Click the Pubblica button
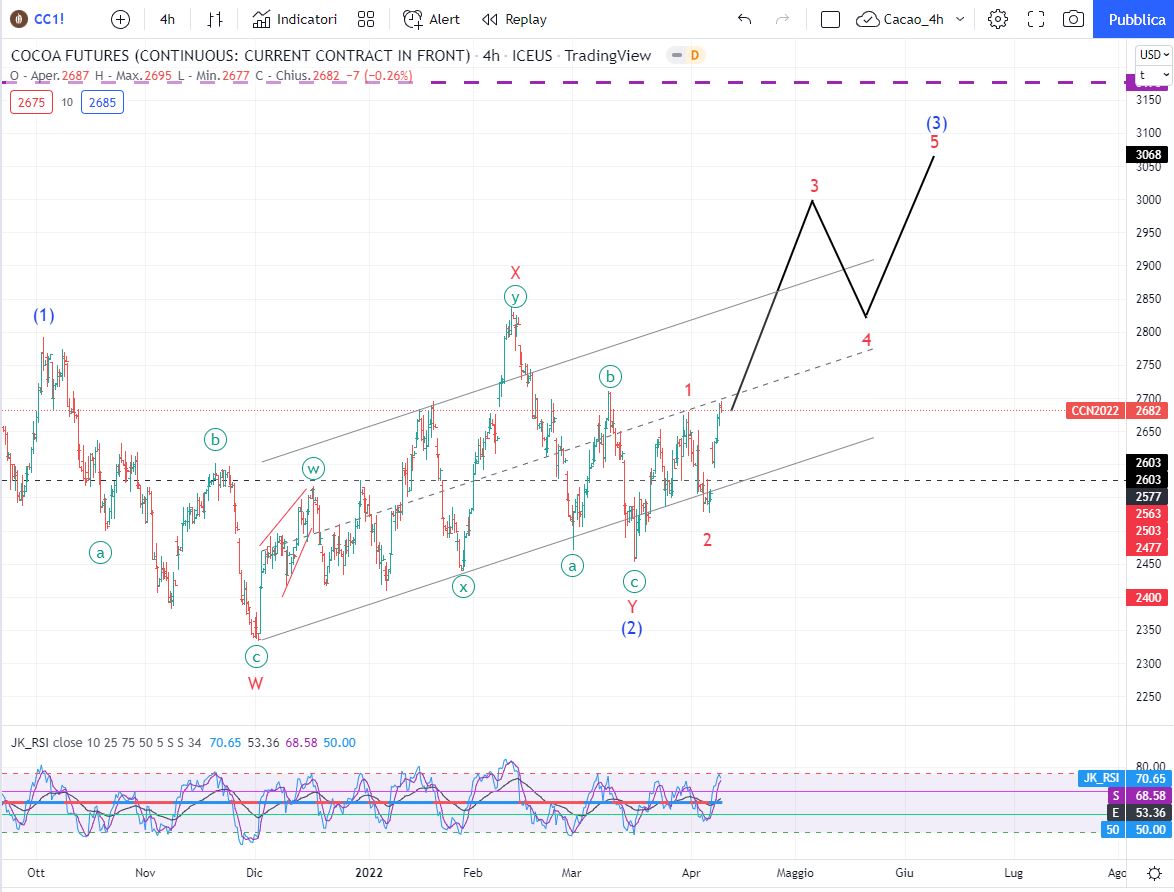Screen dimensions: 1174x892 point(1134,19)
